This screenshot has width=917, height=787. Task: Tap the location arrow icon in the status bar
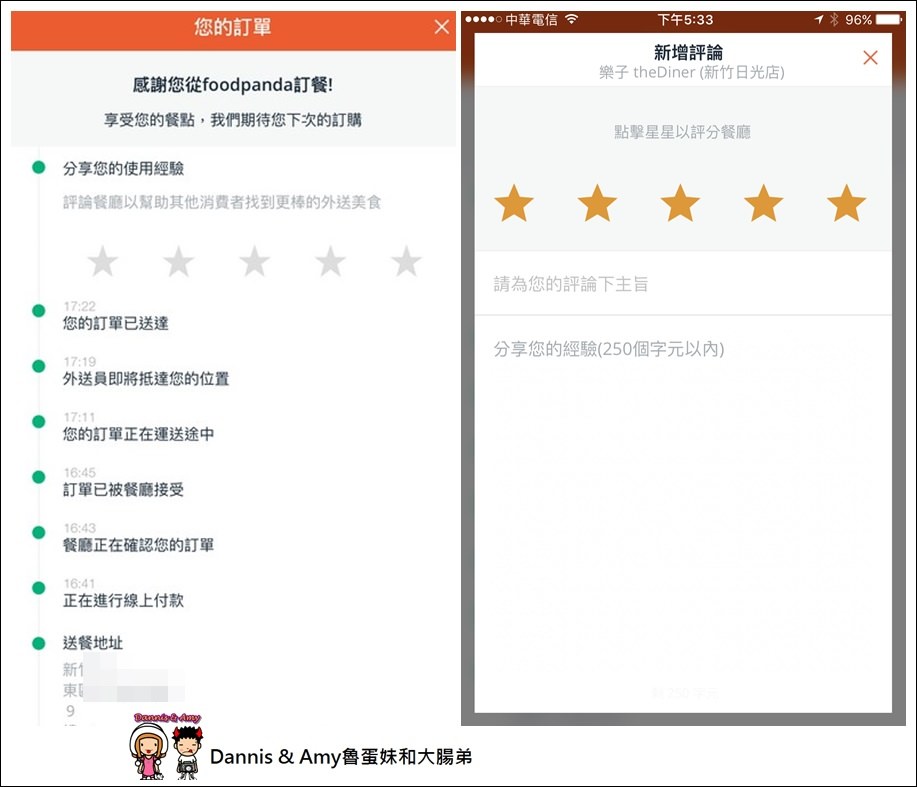[x=819, y=19]
